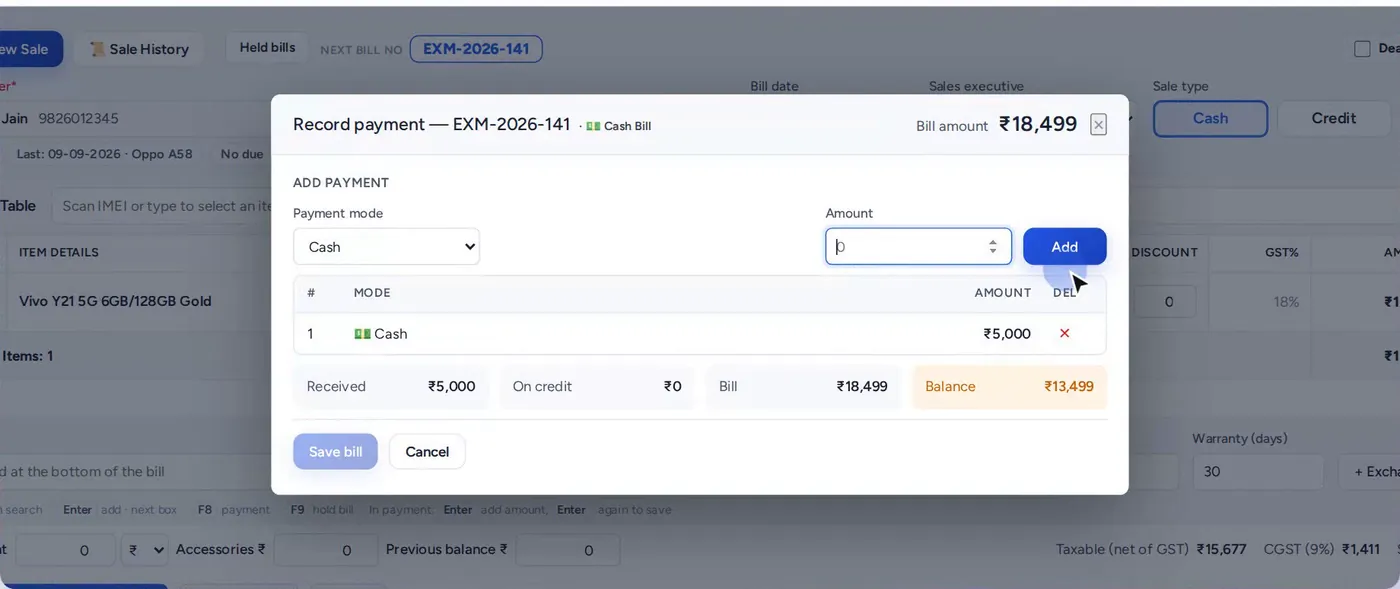Select the Credit sale type
Screen dimensions: 1400x589
point(1334,118)
